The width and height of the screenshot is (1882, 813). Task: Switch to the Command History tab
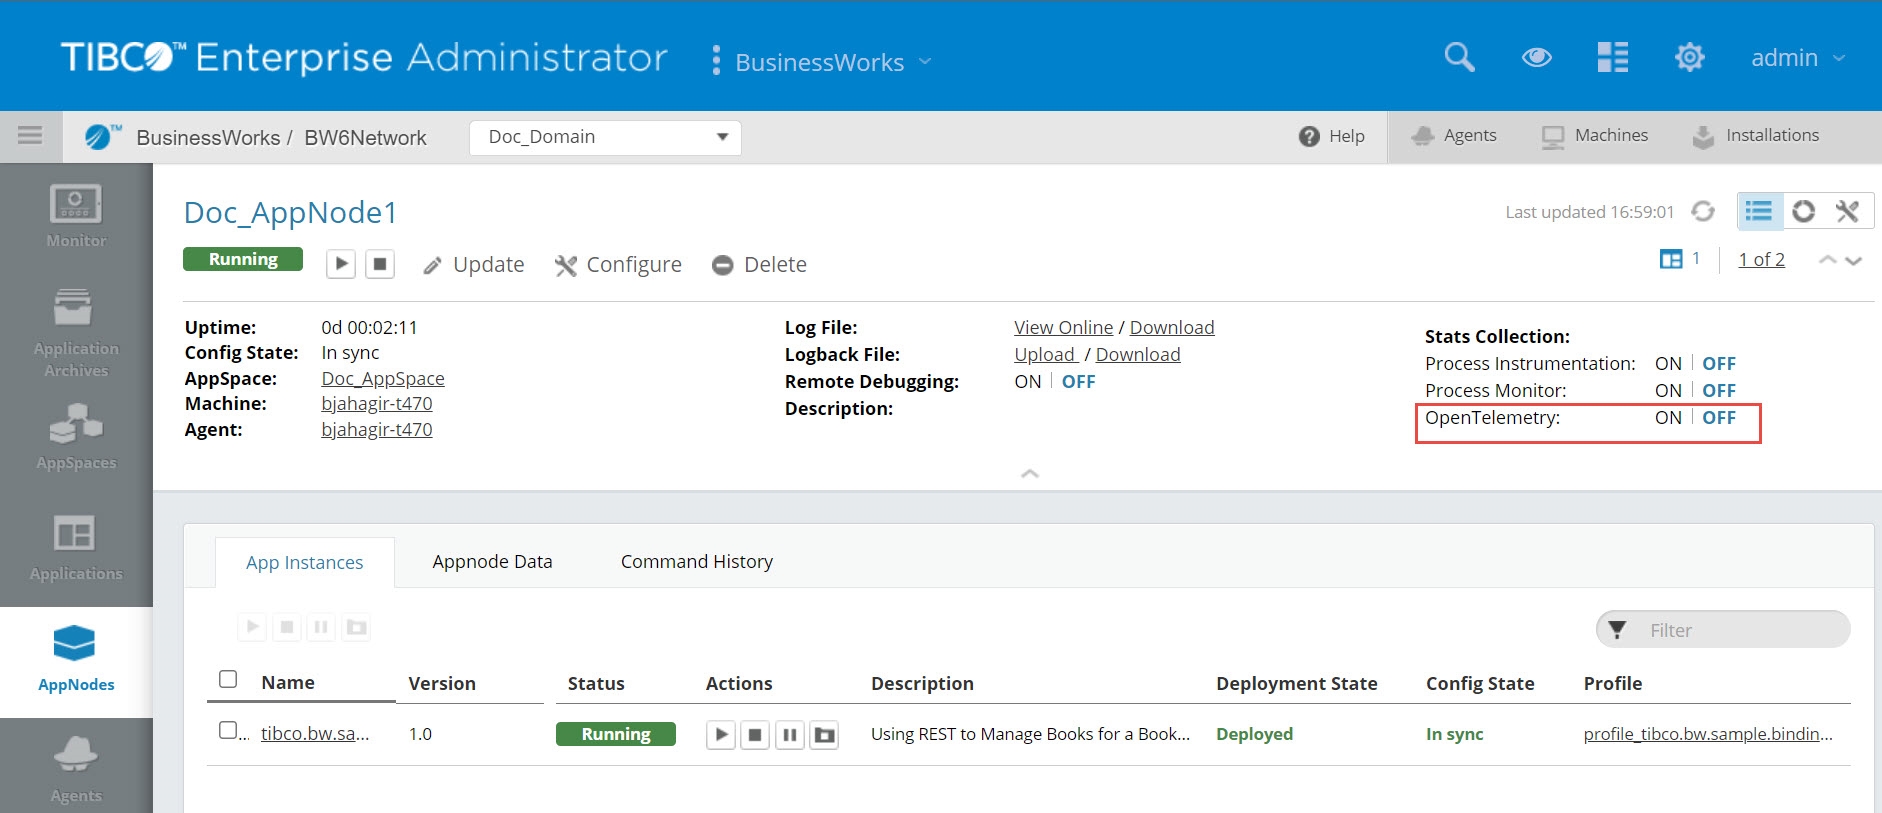(696, 562)
